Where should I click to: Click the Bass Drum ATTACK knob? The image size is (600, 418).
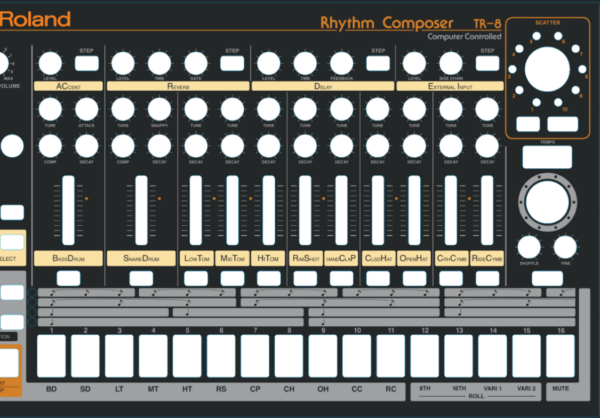click(86, 109)
